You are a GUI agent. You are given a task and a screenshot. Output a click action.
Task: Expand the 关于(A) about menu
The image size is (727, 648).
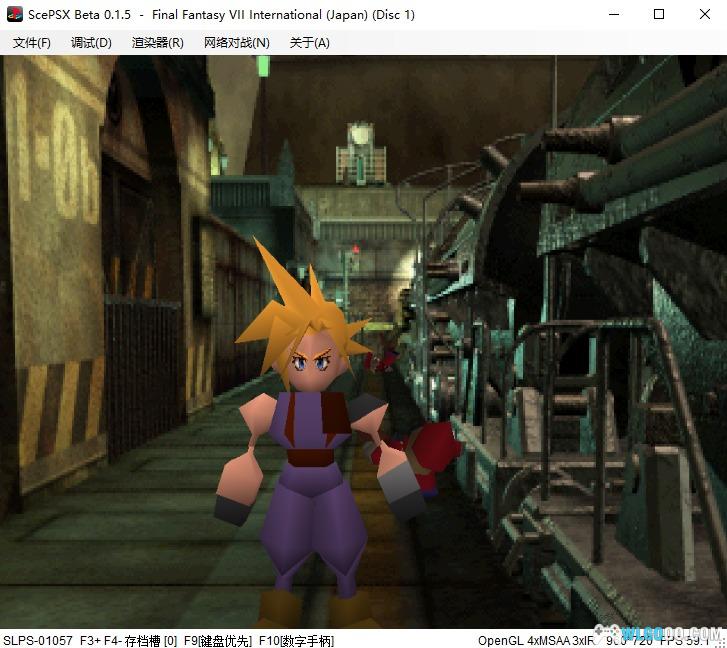point(309,43)
